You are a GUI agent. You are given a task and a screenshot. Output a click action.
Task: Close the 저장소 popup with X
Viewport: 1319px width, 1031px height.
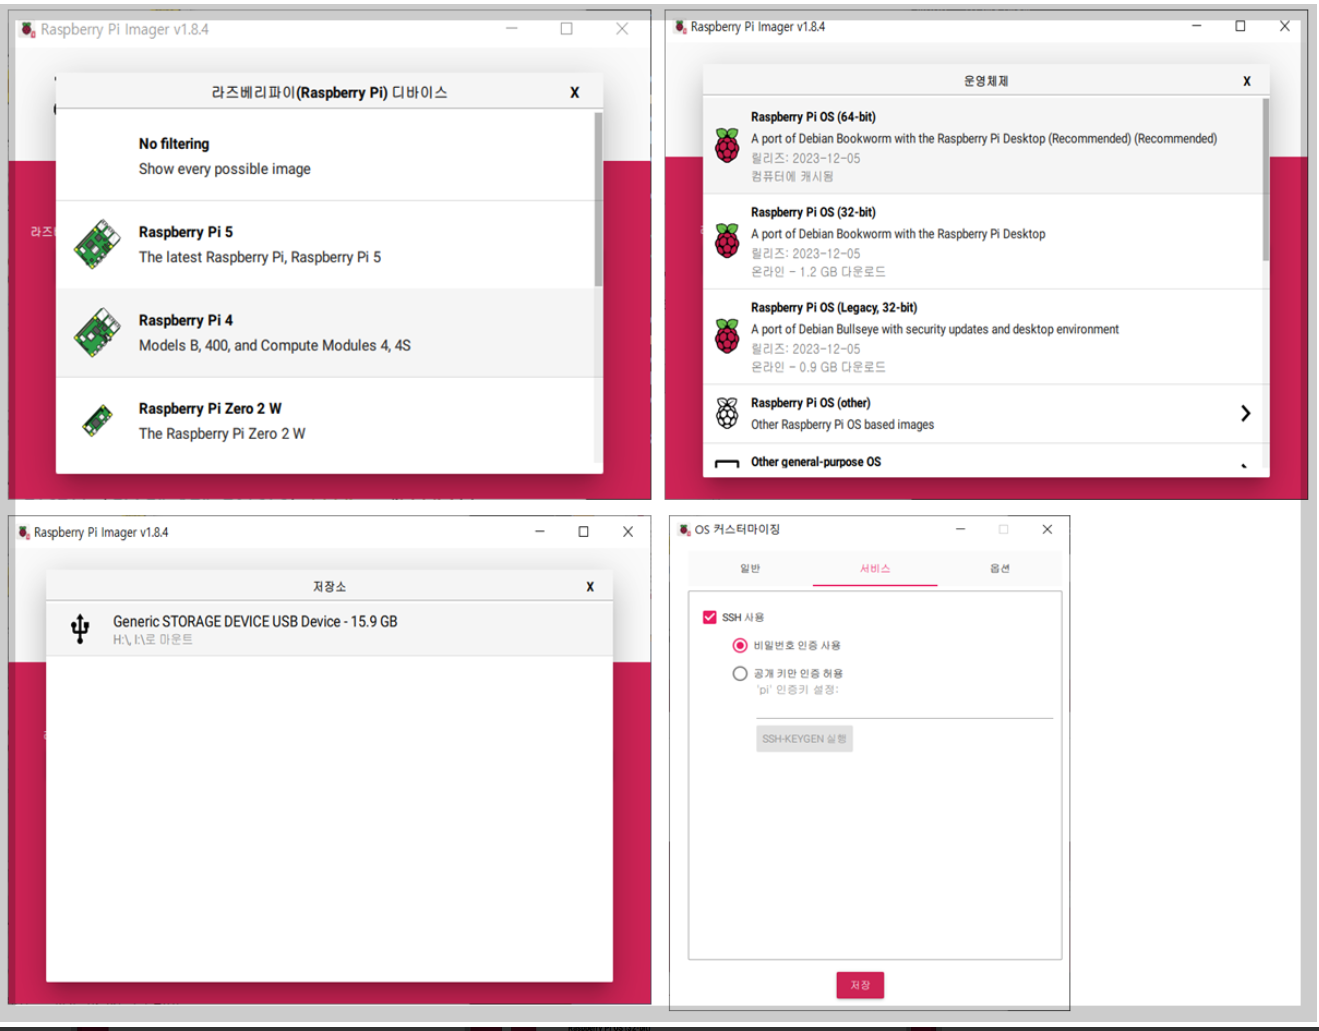tap(590, 587)
